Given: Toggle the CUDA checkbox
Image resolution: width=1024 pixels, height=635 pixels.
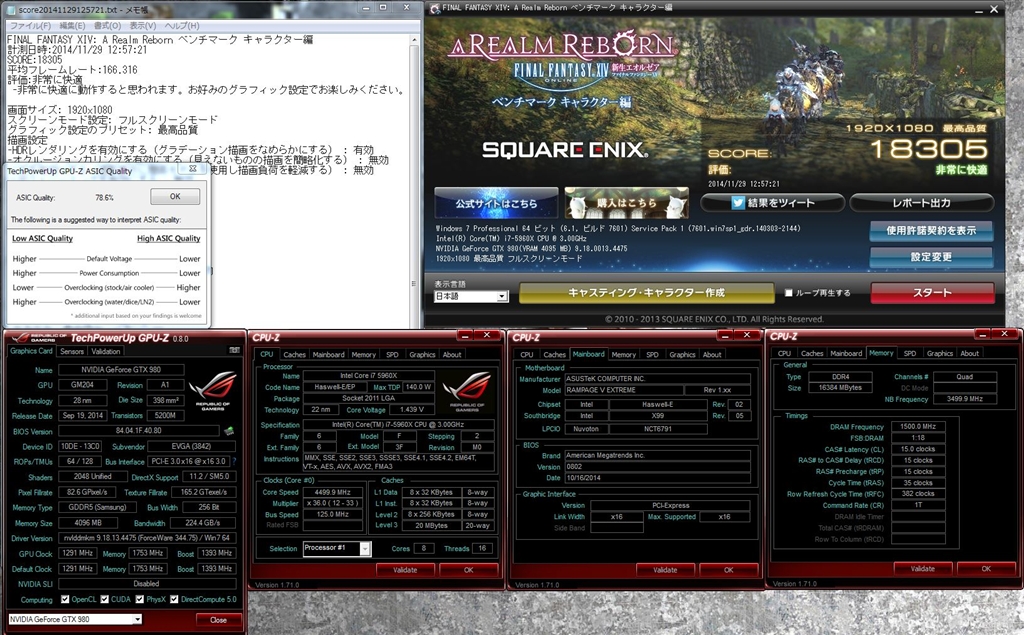Looking at the screenshot, I should 104,599.
